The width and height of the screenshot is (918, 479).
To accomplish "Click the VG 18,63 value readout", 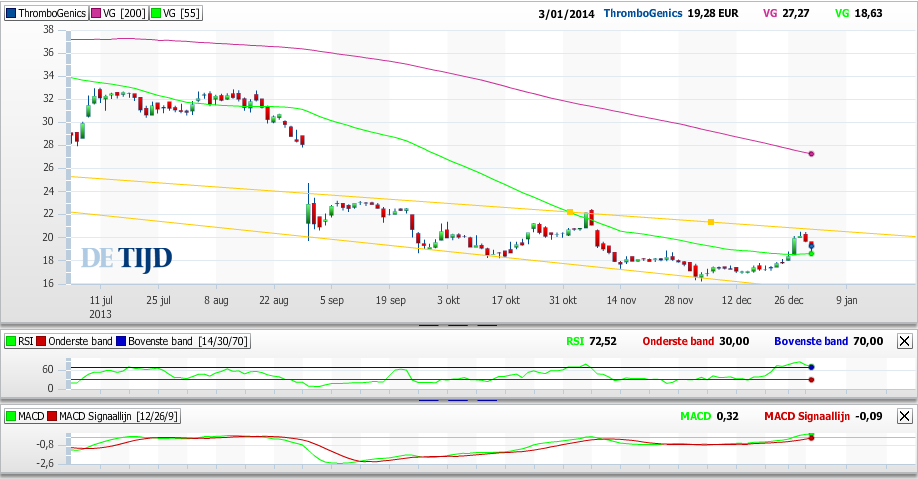I will click(858, 13).
